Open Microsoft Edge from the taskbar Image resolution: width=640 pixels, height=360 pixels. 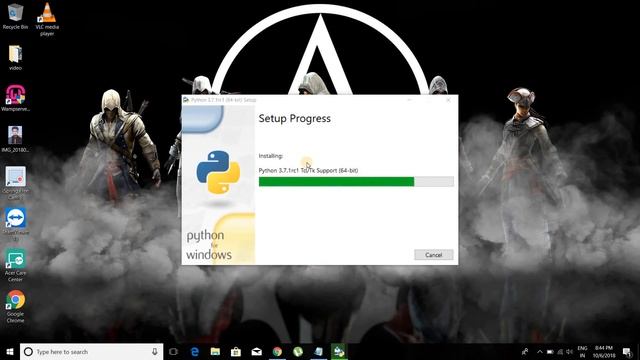(x=195, y=351)
